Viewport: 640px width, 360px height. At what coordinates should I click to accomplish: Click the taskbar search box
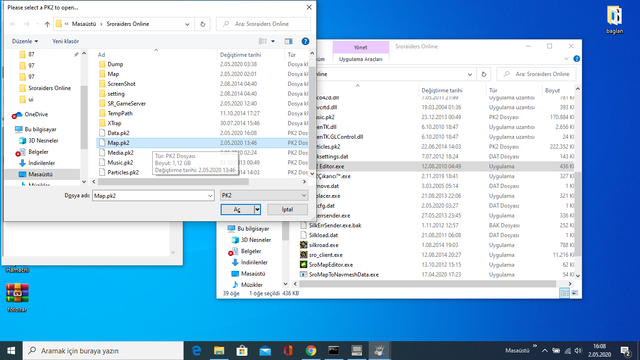coord(103,351)
